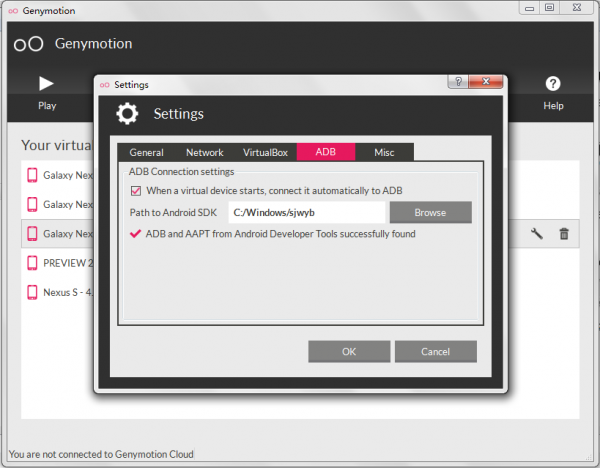600x468 pixels.
Task: Open the Network tab
Action: pyautogui.click(x=204, y=153)
